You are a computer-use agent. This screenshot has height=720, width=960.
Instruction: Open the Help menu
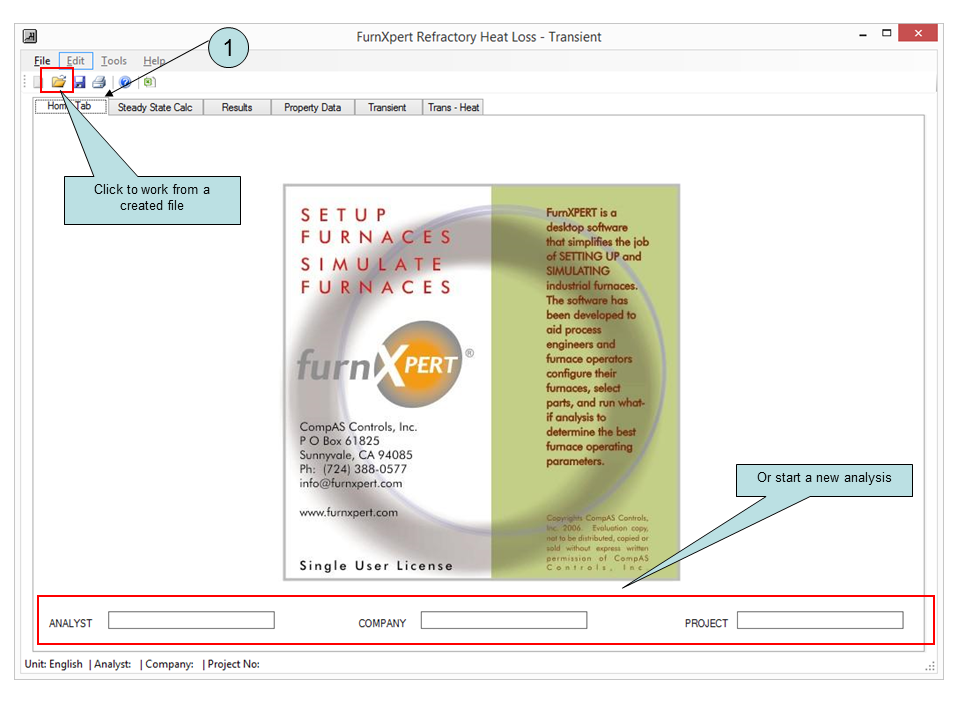click(154, 61)
